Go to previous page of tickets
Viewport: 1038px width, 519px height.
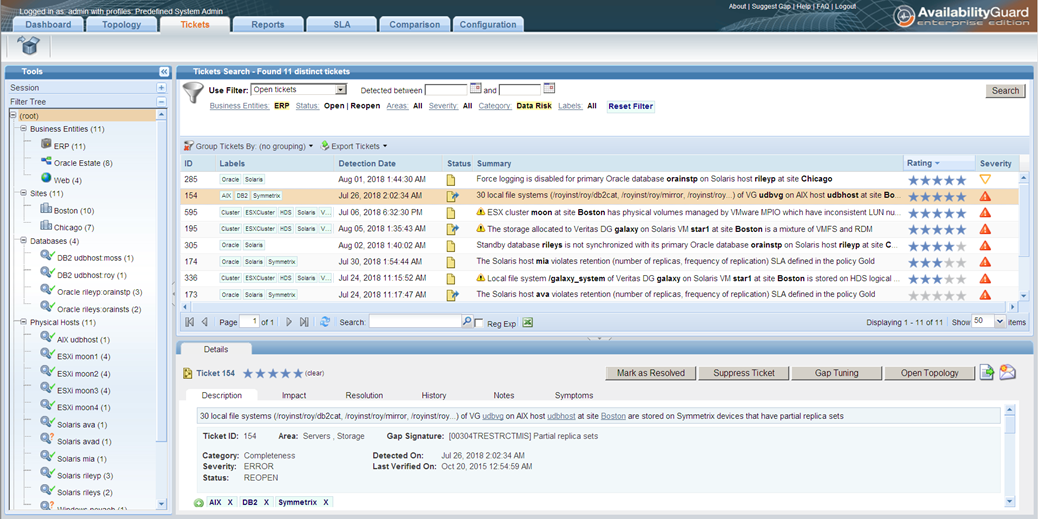point(205,322)
